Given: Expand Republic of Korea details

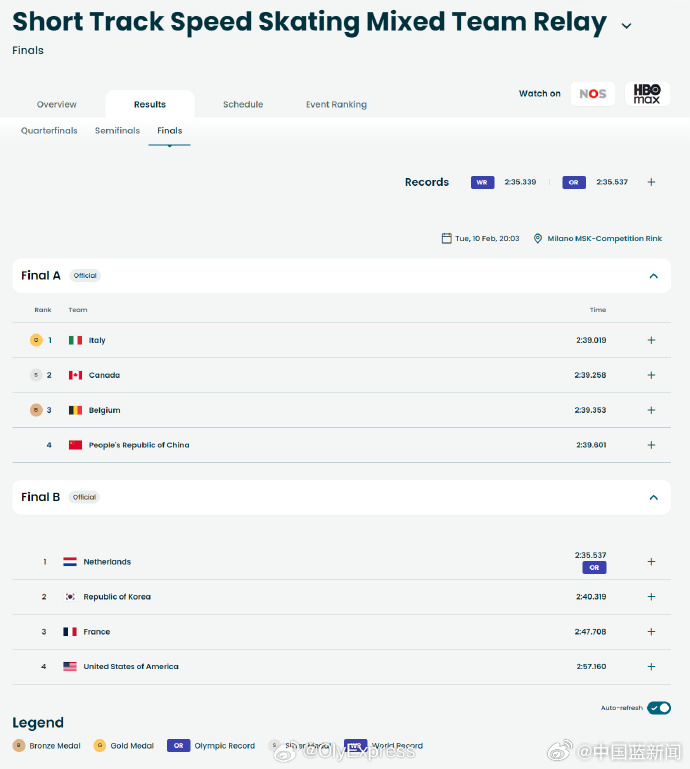Looking at the screenshot, I should [x=651, y=596].
